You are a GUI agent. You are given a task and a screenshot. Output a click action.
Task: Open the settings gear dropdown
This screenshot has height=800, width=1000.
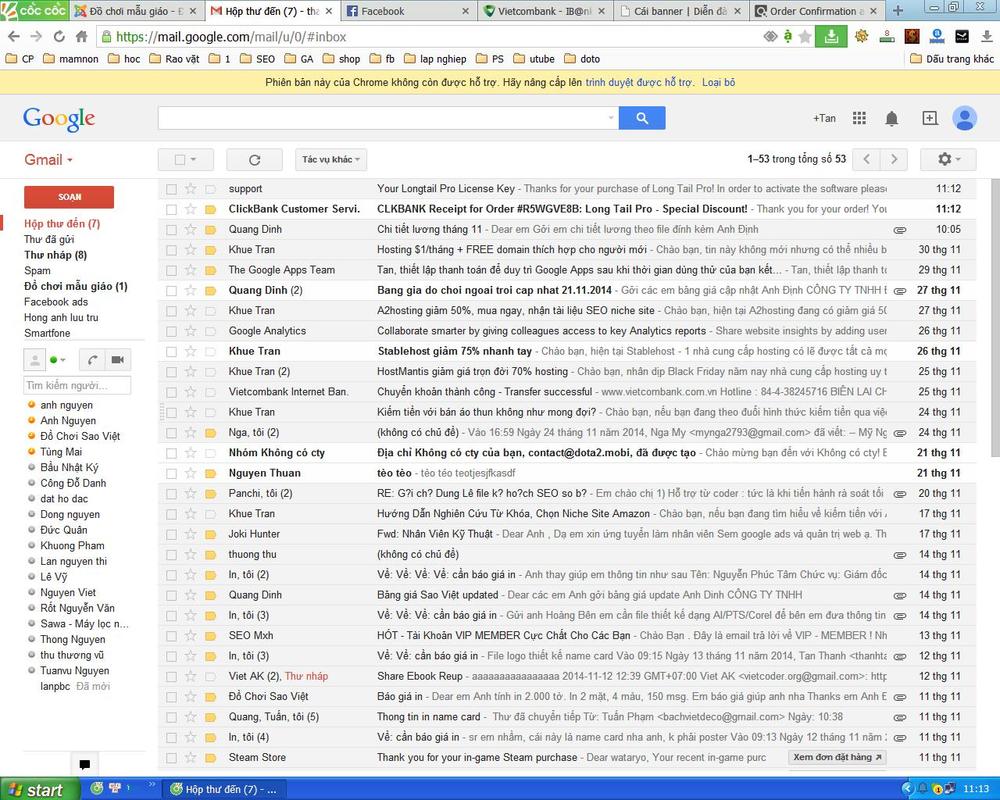click(x=948, y=159)
